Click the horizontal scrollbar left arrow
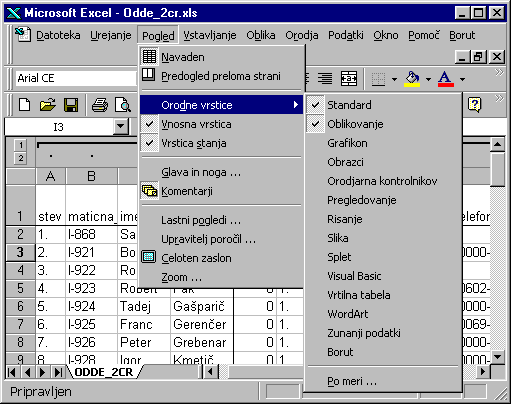Image resolution: width=511 pixels, height=404 pixels. 210,372
